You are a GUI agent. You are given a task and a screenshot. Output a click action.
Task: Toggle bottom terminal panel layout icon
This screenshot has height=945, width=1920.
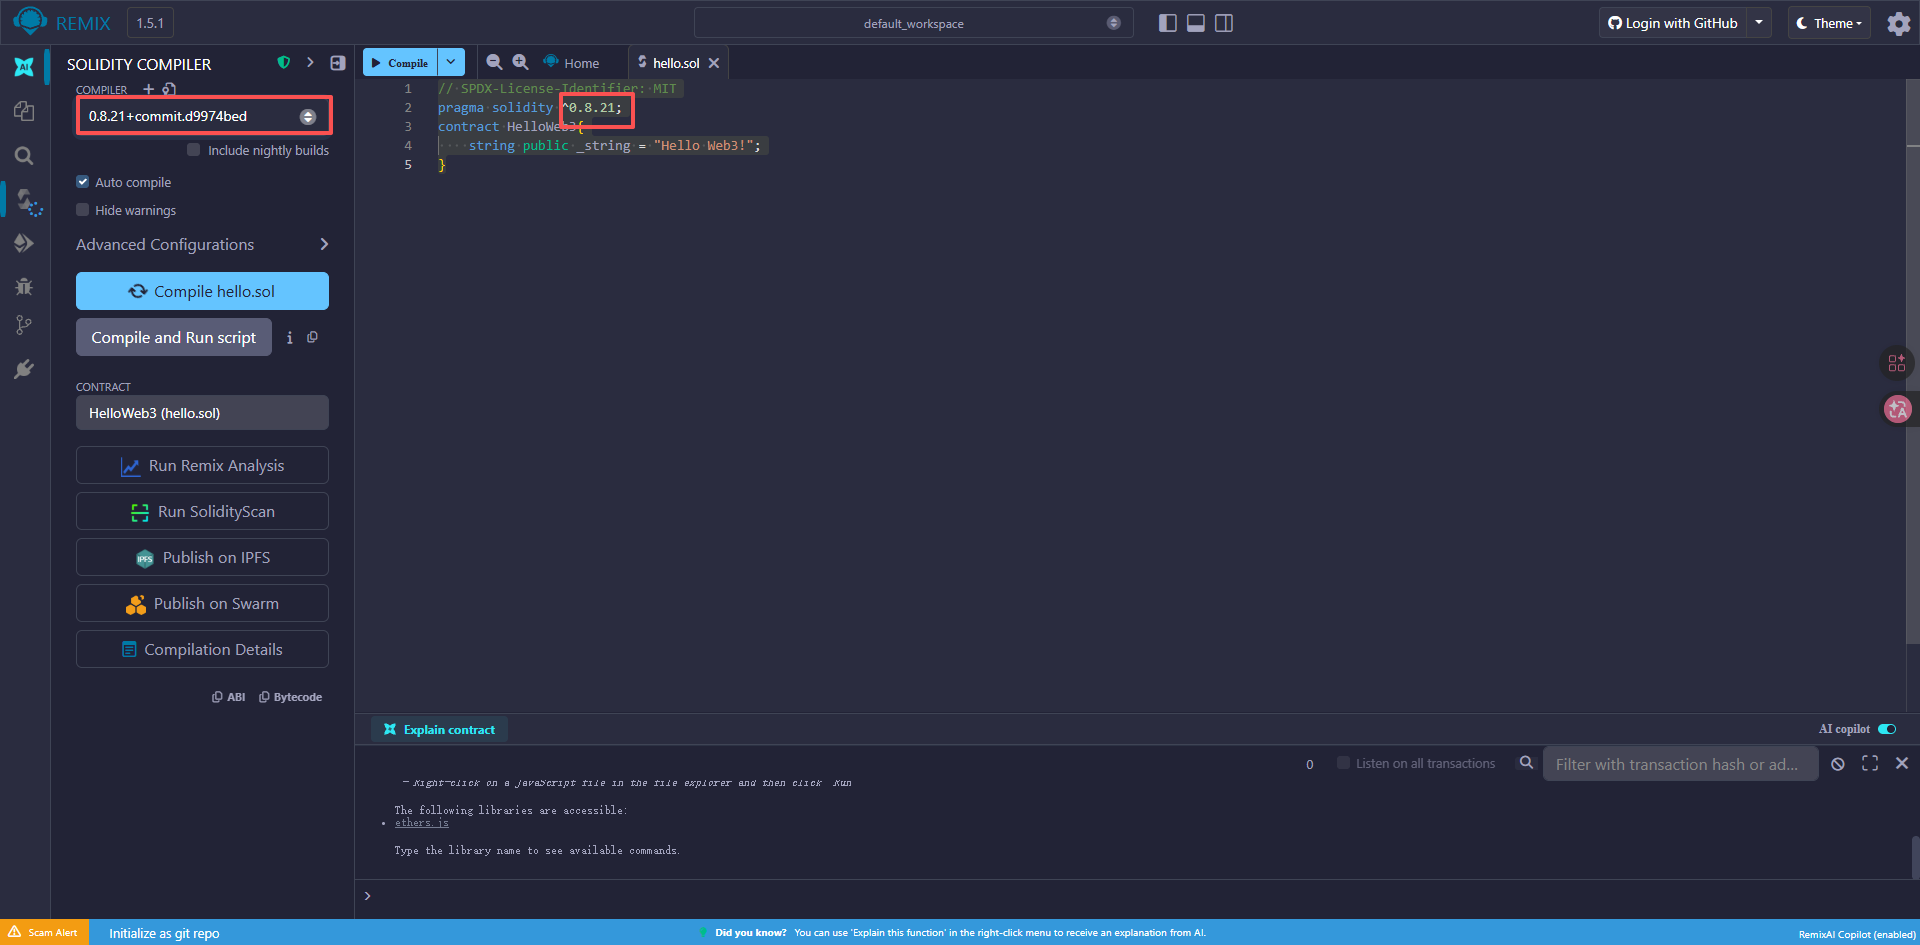[x=1195, y=23]
